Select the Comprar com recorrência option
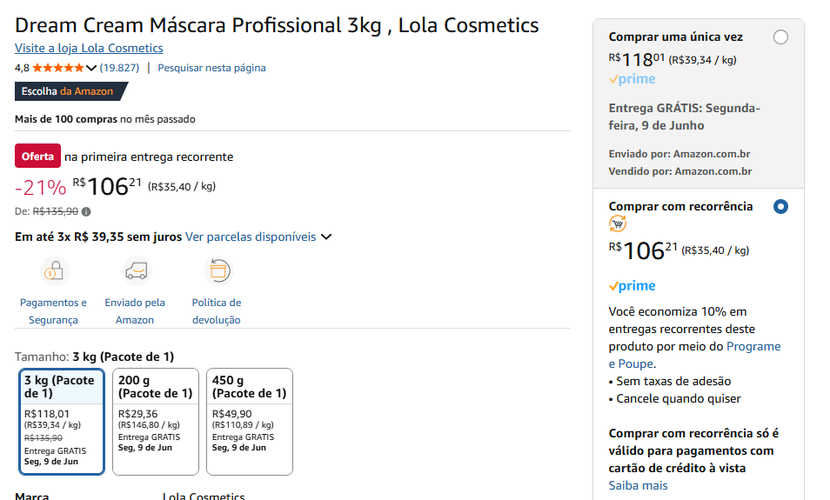 (780, 207)
